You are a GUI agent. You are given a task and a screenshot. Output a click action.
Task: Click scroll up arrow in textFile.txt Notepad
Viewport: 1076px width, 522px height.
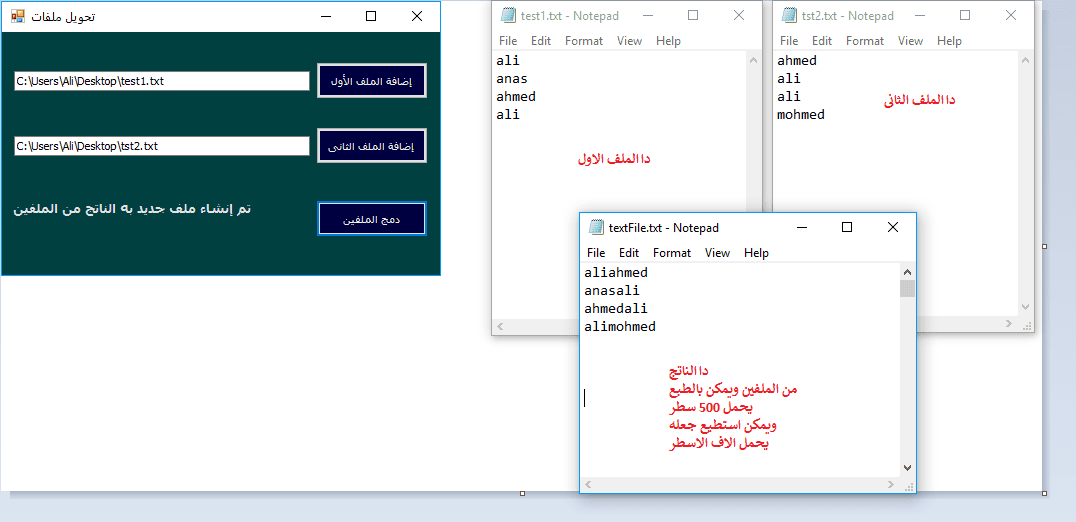tap(907, 272)
